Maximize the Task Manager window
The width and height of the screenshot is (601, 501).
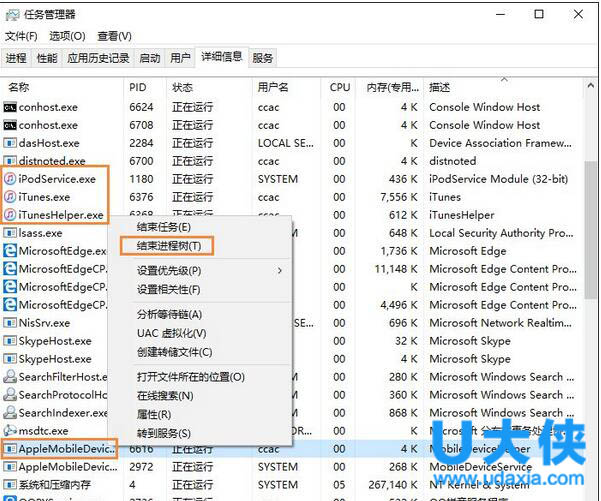tap(539, 15)
